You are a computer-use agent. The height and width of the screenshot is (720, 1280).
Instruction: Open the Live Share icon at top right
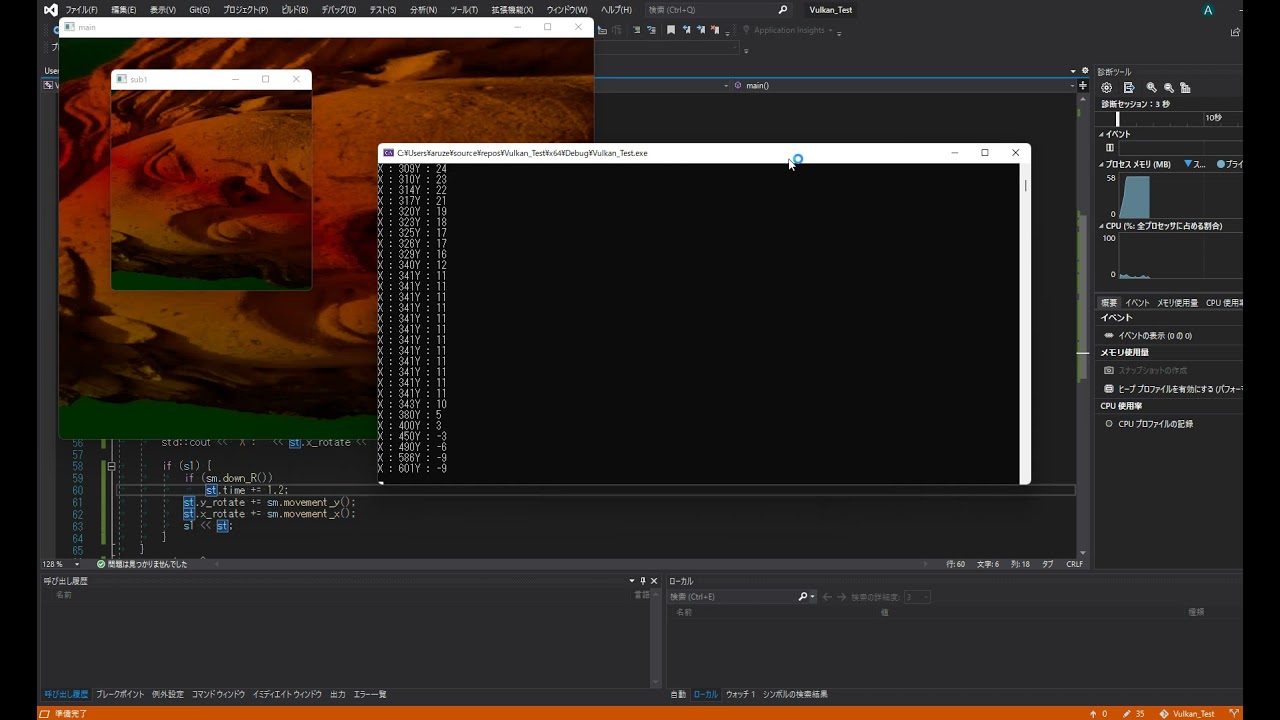tap(1237, 32)
